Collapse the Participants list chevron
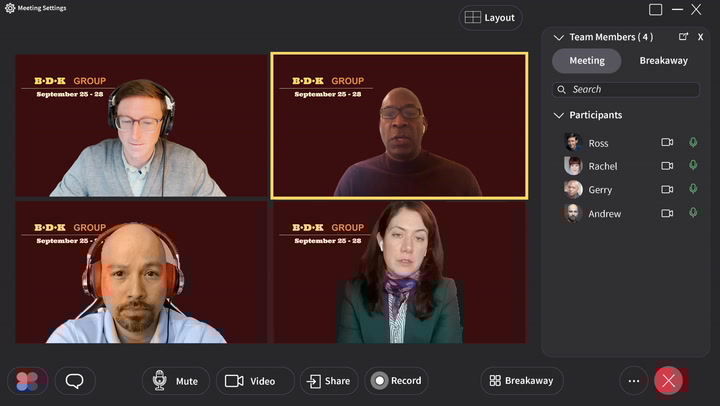 tap(558, 115)
